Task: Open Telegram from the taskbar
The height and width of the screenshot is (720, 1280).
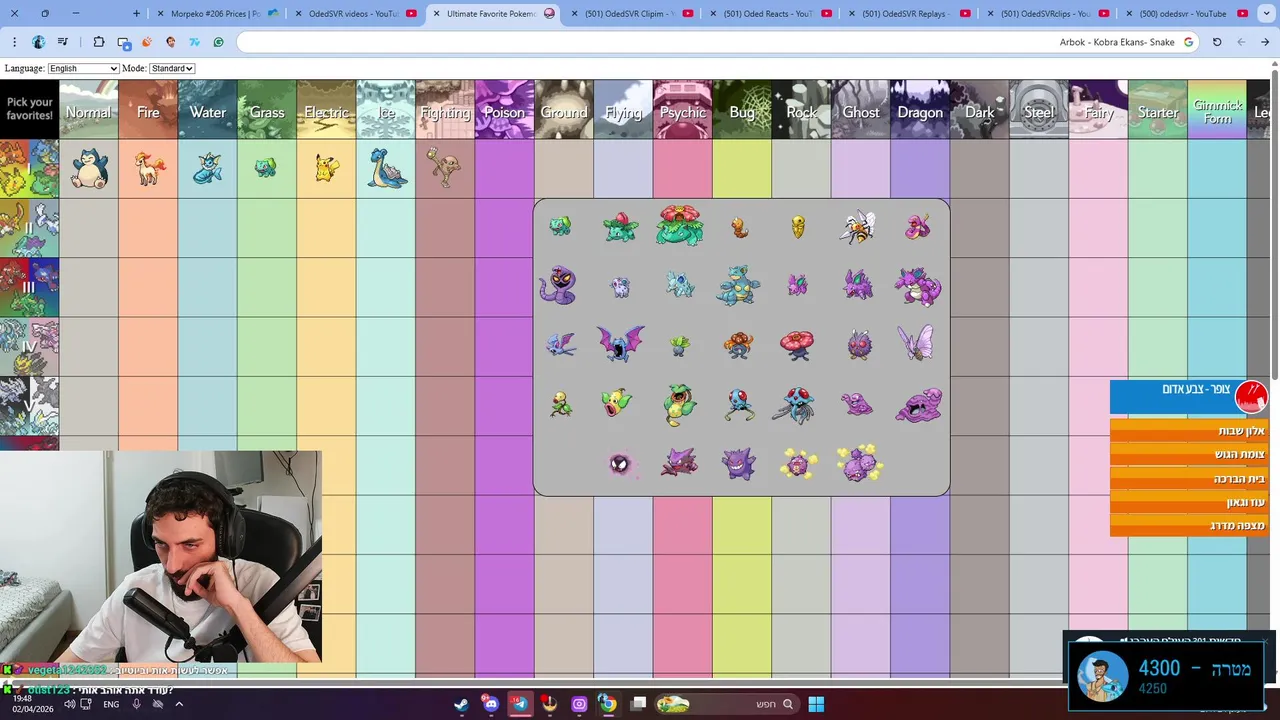Action: click(x=520, y=704)
